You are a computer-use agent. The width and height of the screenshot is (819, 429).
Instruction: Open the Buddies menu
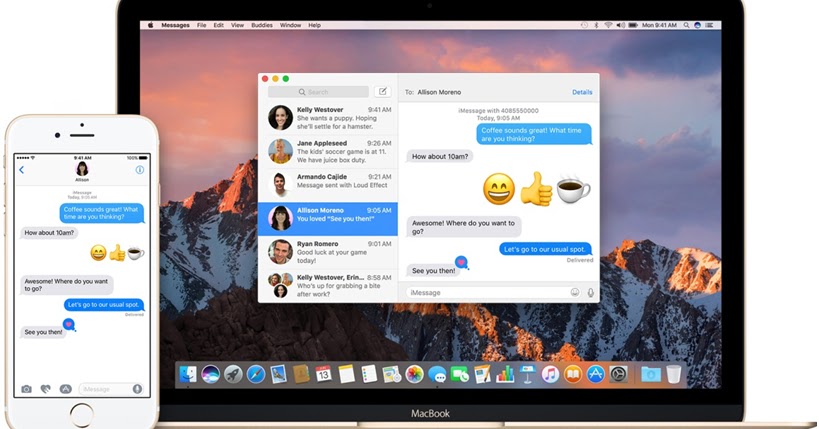click(x=262, y=25)
